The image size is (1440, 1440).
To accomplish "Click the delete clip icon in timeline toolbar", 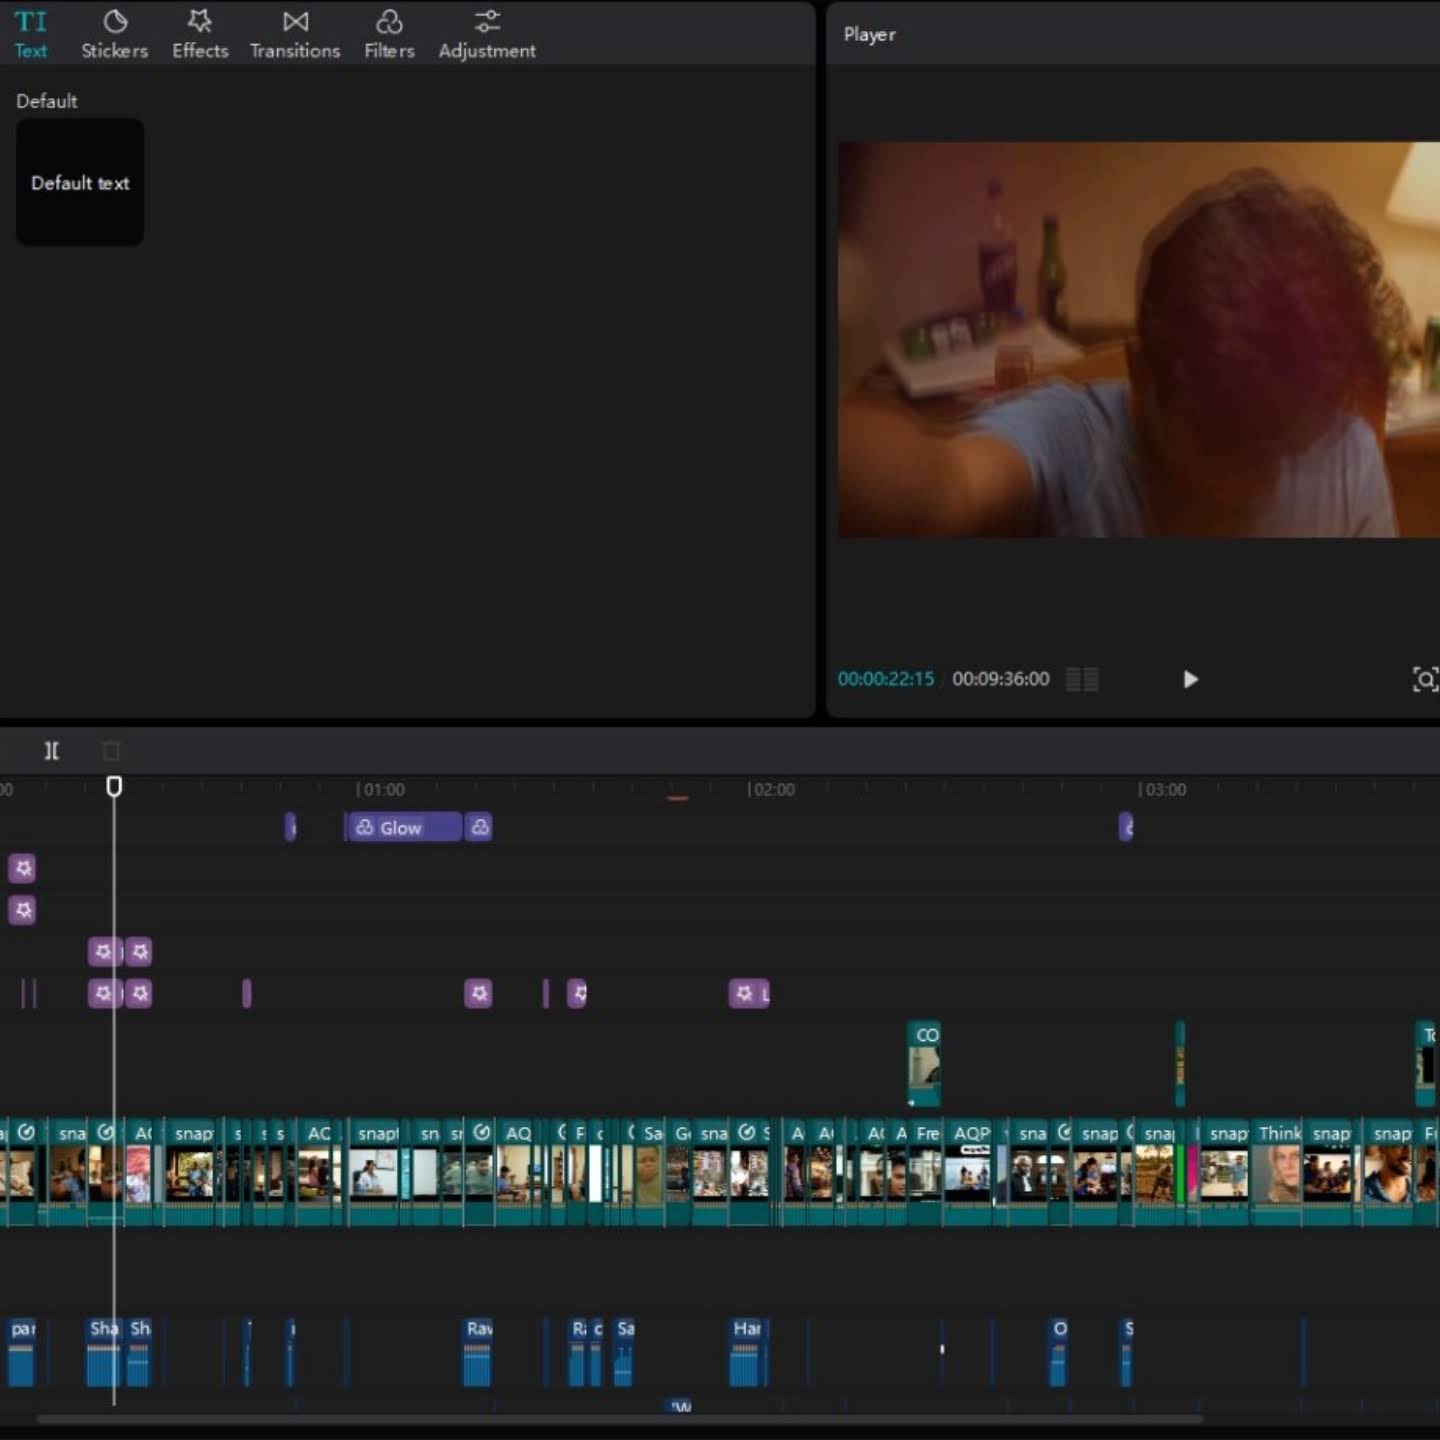I will [111, 750].
